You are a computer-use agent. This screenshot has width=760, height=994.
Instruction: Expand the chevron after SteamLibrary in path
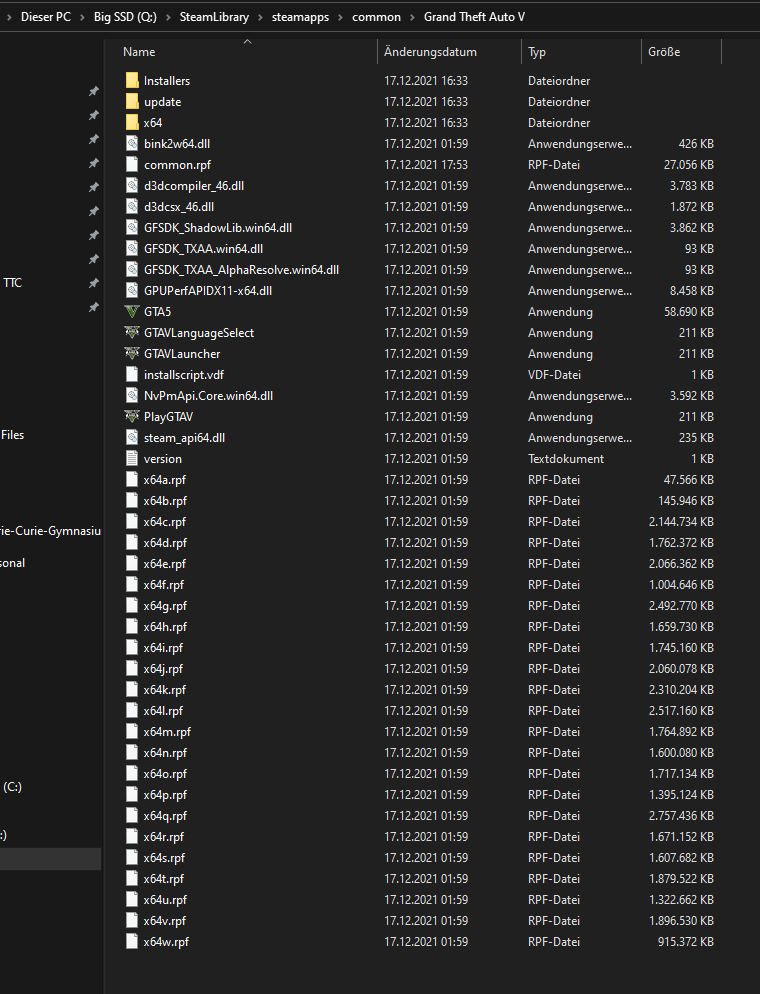coord(258,17)
